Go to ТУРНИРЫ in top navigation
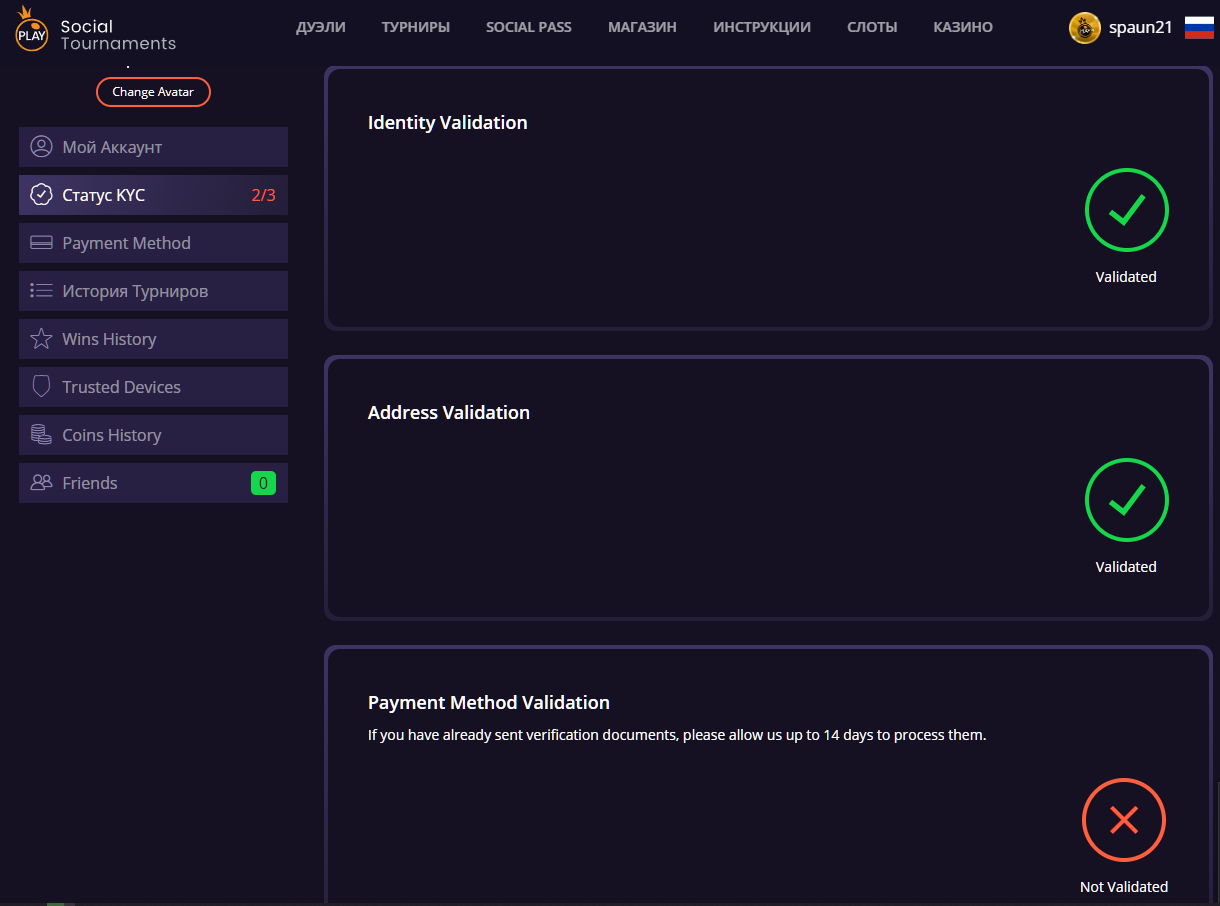This screenshot has height=906, width=1220. 415,27
